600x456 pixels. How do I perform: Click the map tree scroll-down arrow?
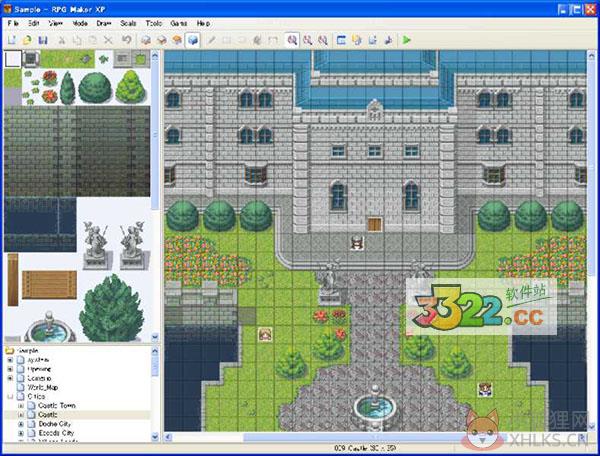155,436
